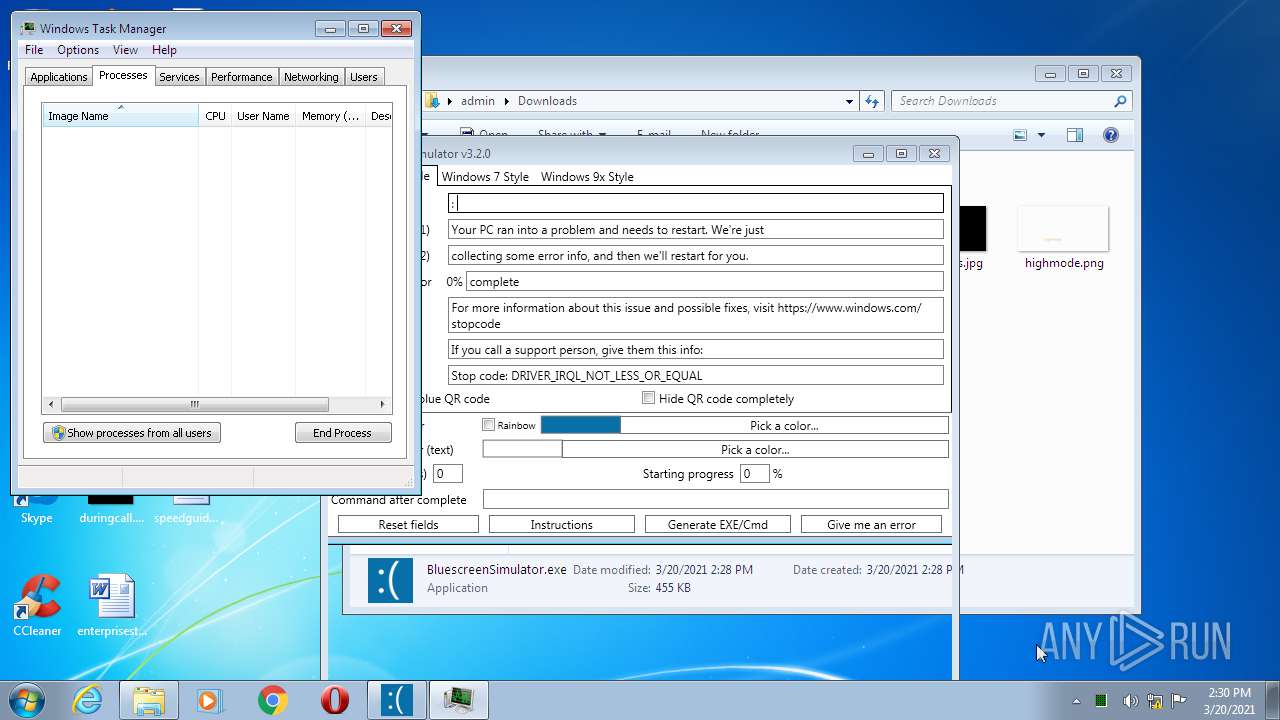Pick a color for the blue background
The image size is (1280, 720).
click(x=784, y=425)
